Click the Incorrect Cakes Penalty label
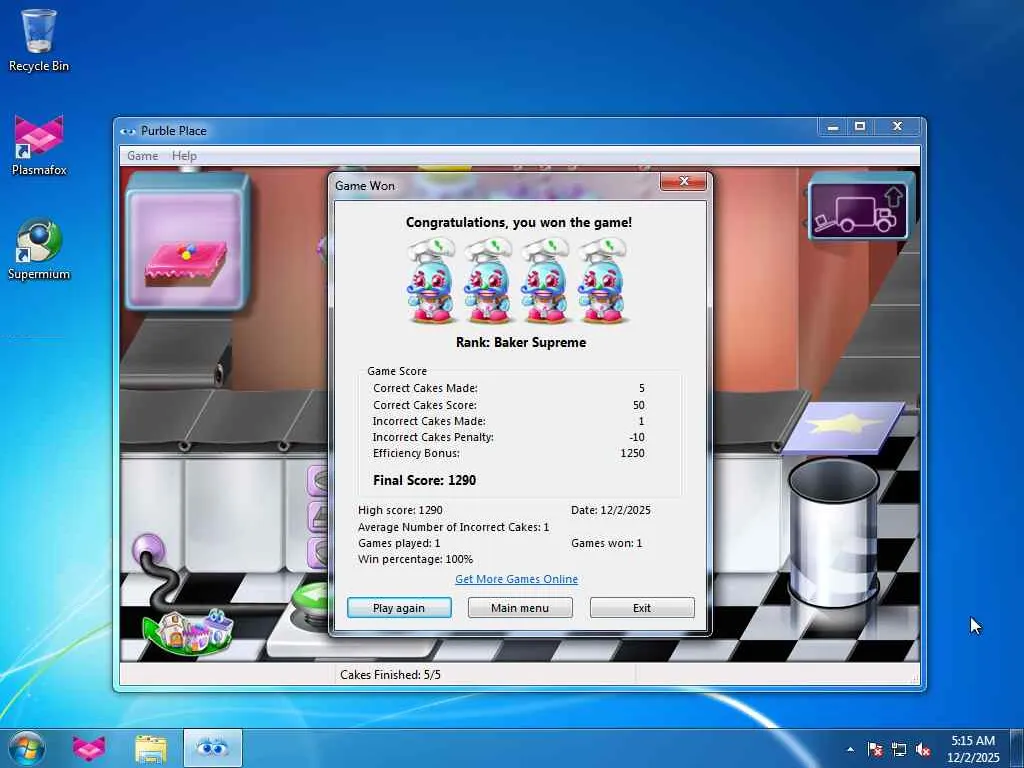 433,437
